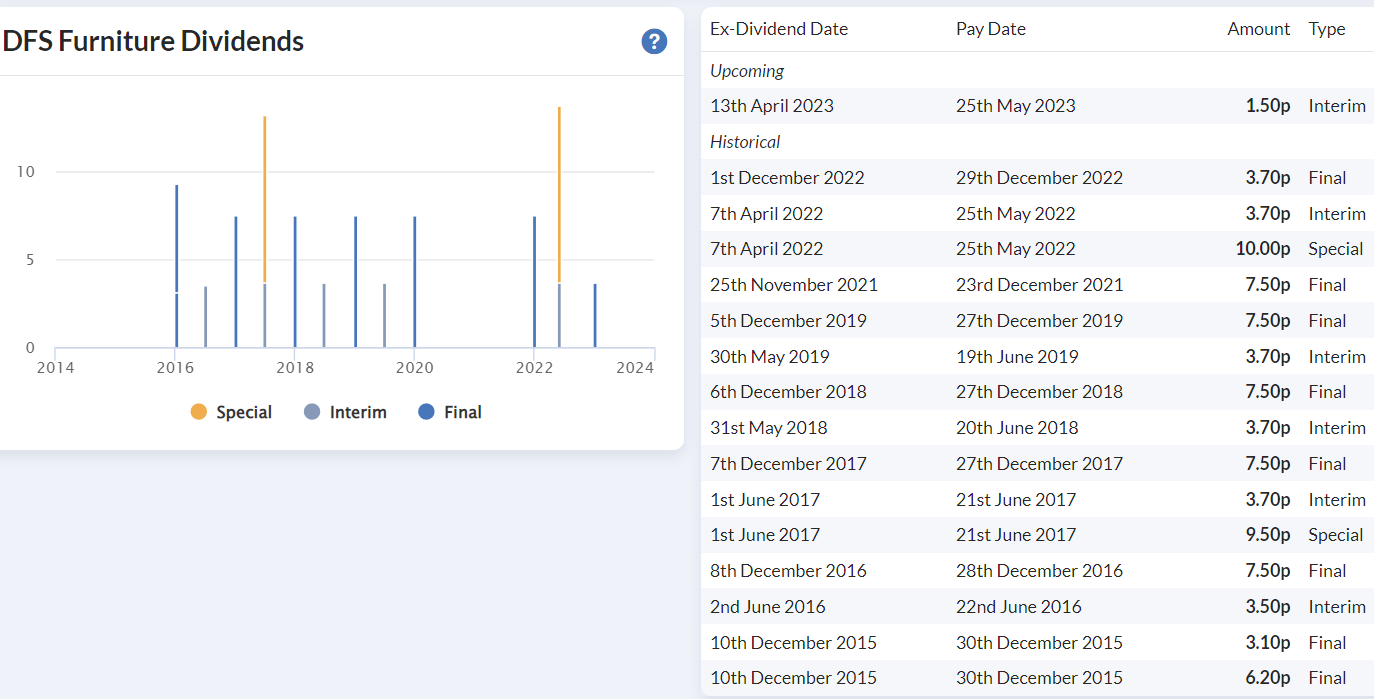Click Interim type in the 13th April 2023 row
Viewport: 1374px width, 699px height.
tap(1337, 106)
